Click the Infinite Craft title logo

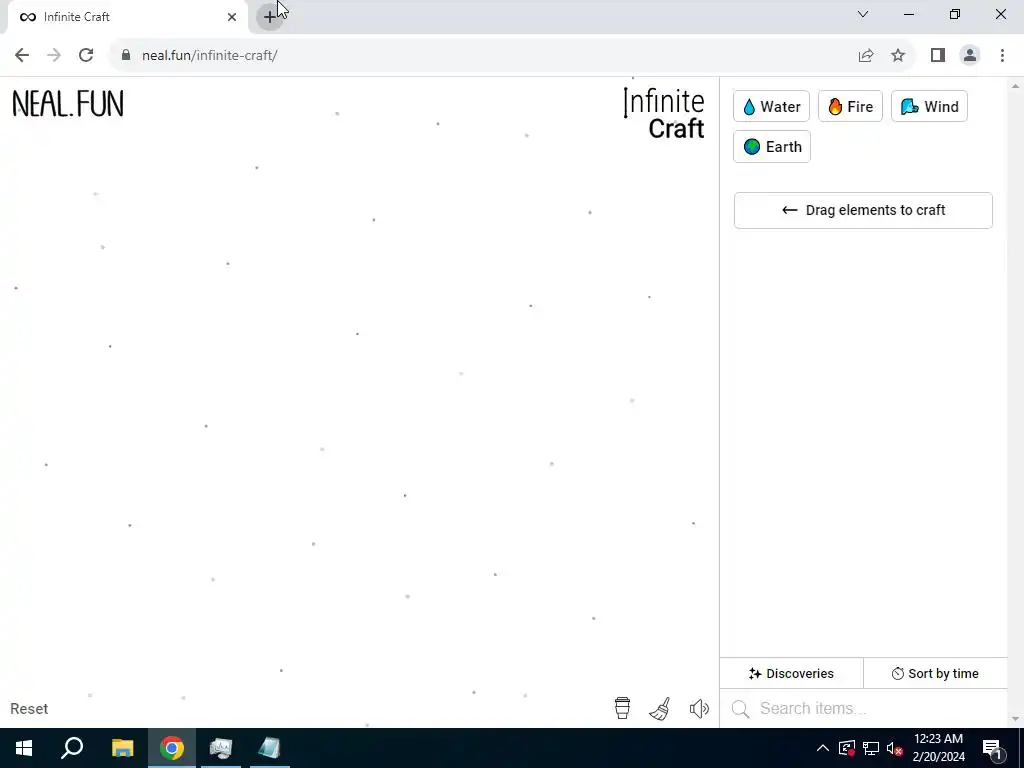click(664, 114)
